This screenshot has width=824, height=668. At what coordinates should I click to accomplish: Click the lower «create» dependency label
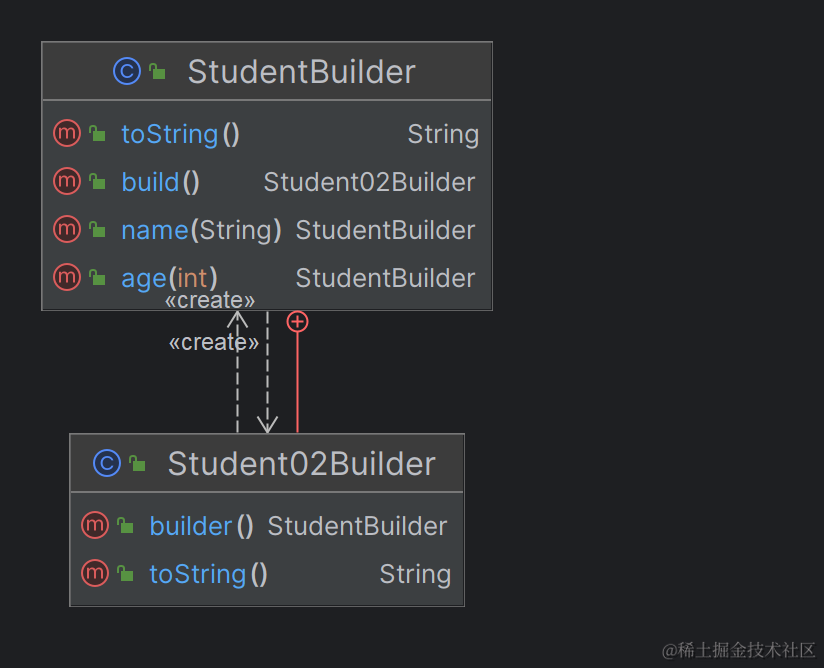click(213, 343)
